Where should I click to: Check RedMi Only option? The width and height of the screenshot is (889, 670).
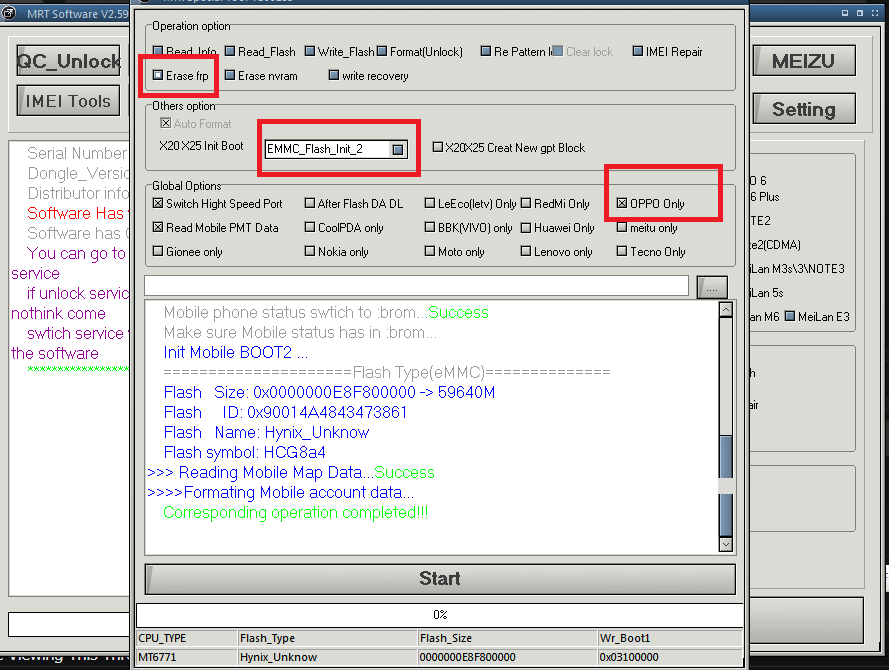(x=526, y=203)
